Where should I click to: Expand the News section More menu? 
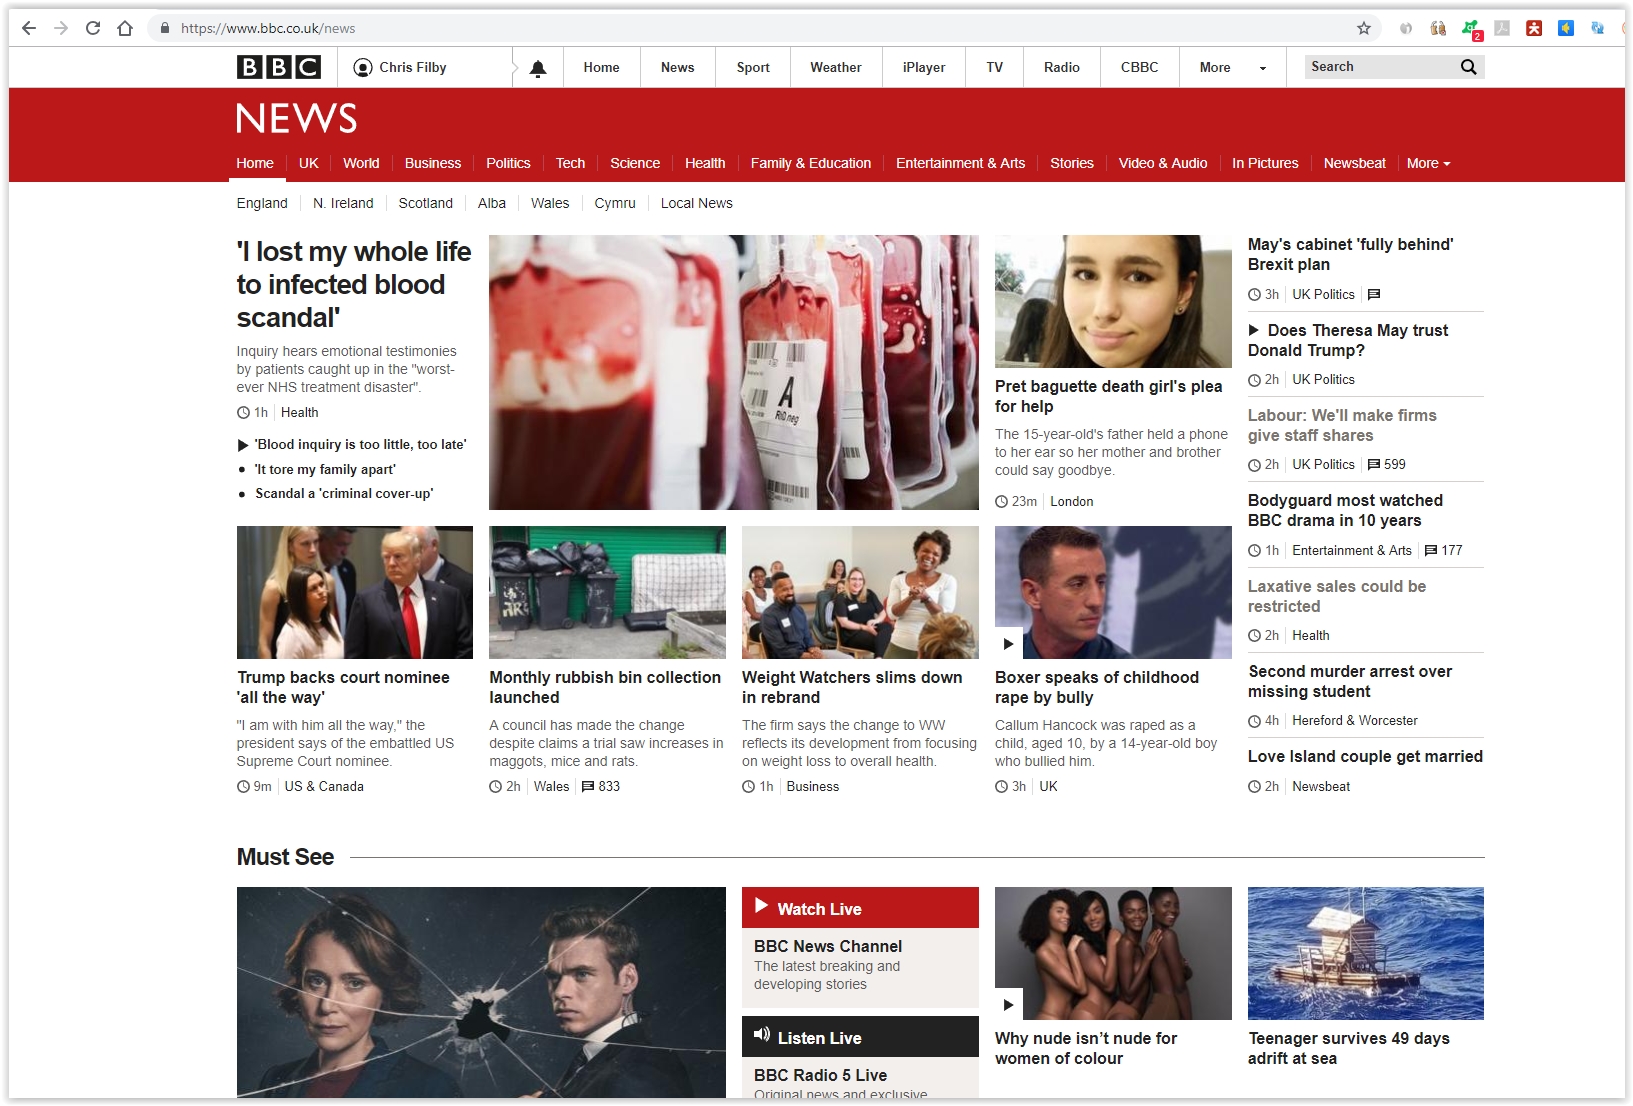pyautogui.click(x=1428, y=163)
